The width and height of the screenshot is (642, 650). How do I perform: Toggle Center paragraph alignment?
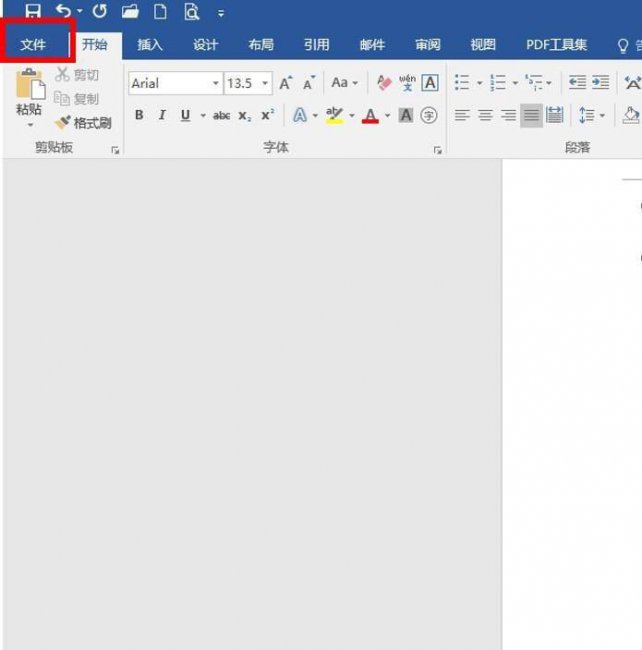(x=485, y=115)
